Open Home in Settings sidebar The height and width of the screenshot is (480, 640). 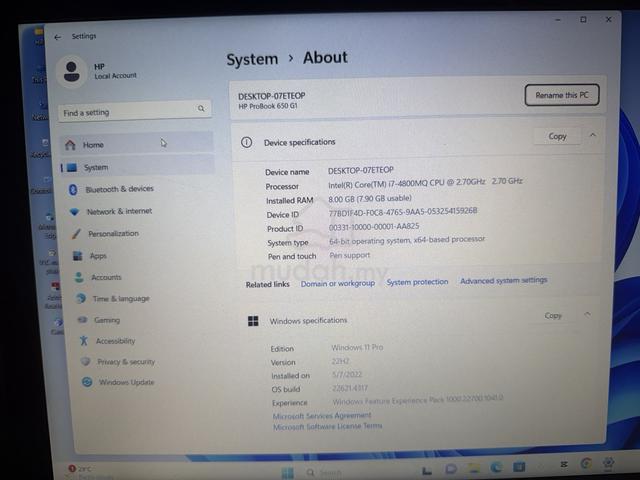[137, 144]
